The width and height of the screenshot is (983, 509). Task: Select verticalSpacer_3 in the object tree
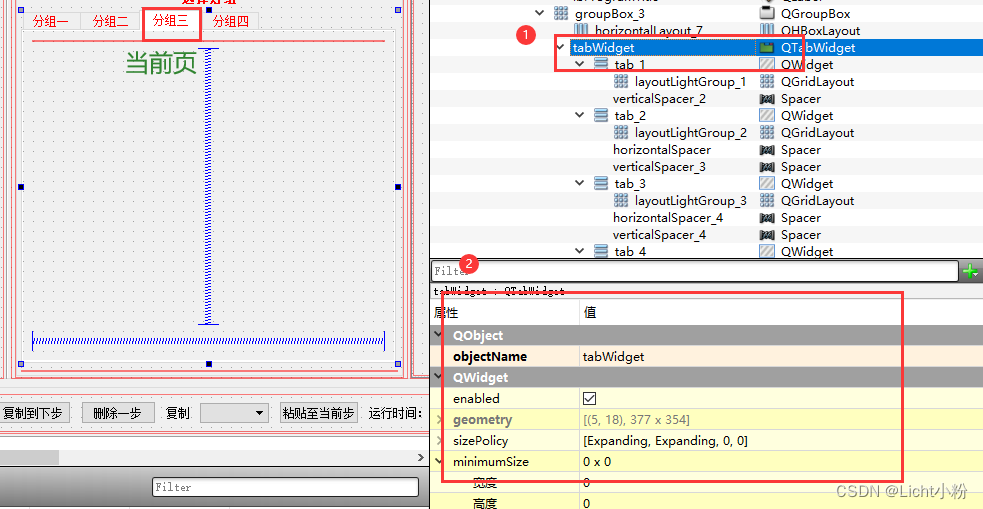660,167
